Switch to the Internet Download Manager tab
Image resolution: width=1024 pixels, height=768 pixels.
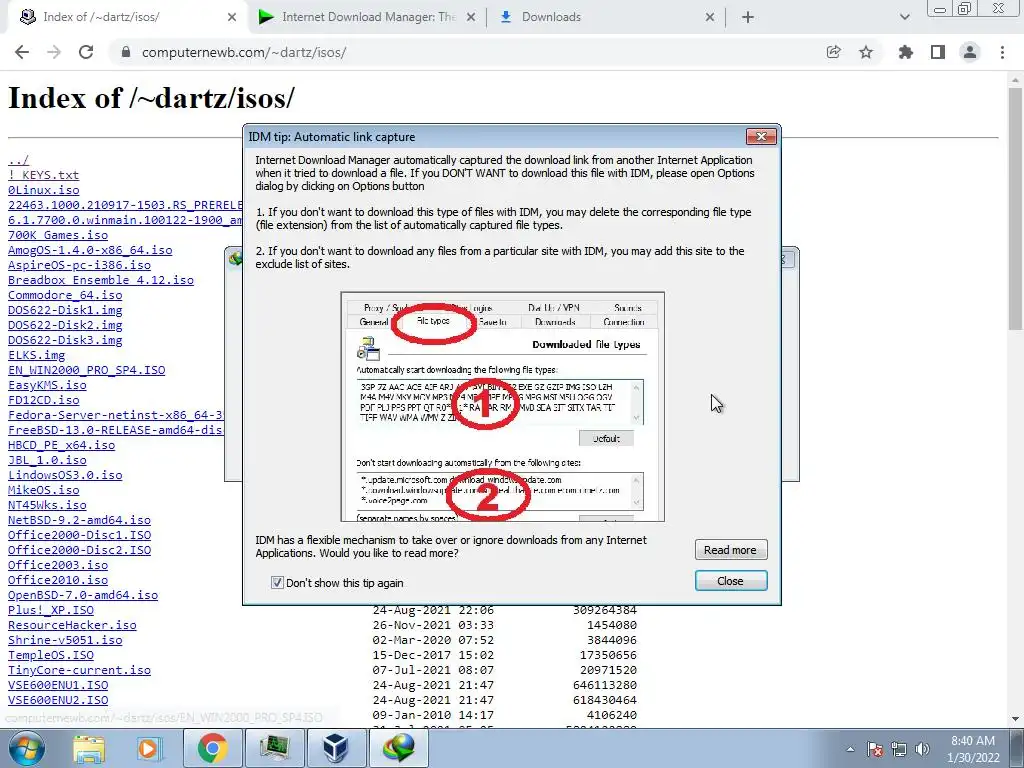click(368, 18)
